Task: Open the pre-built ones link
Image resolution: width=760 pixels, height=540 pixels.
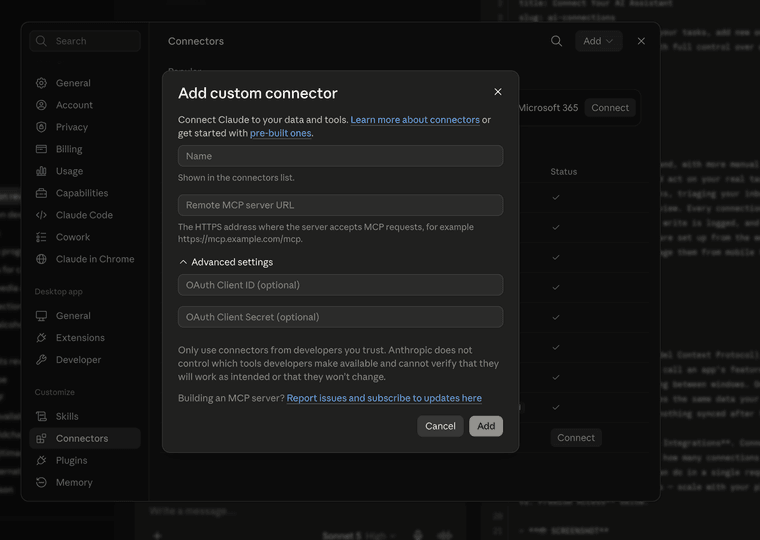Action: point(281,133)
